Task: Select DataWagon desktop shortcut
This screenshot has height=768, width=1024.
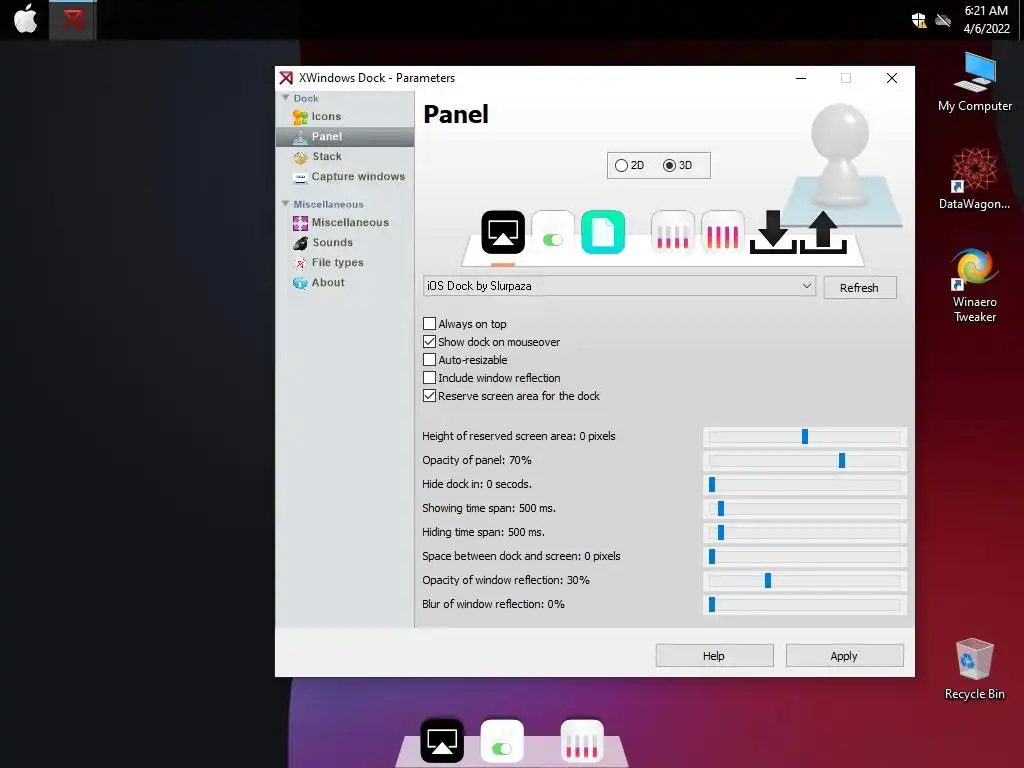Action: pos(974,178)
